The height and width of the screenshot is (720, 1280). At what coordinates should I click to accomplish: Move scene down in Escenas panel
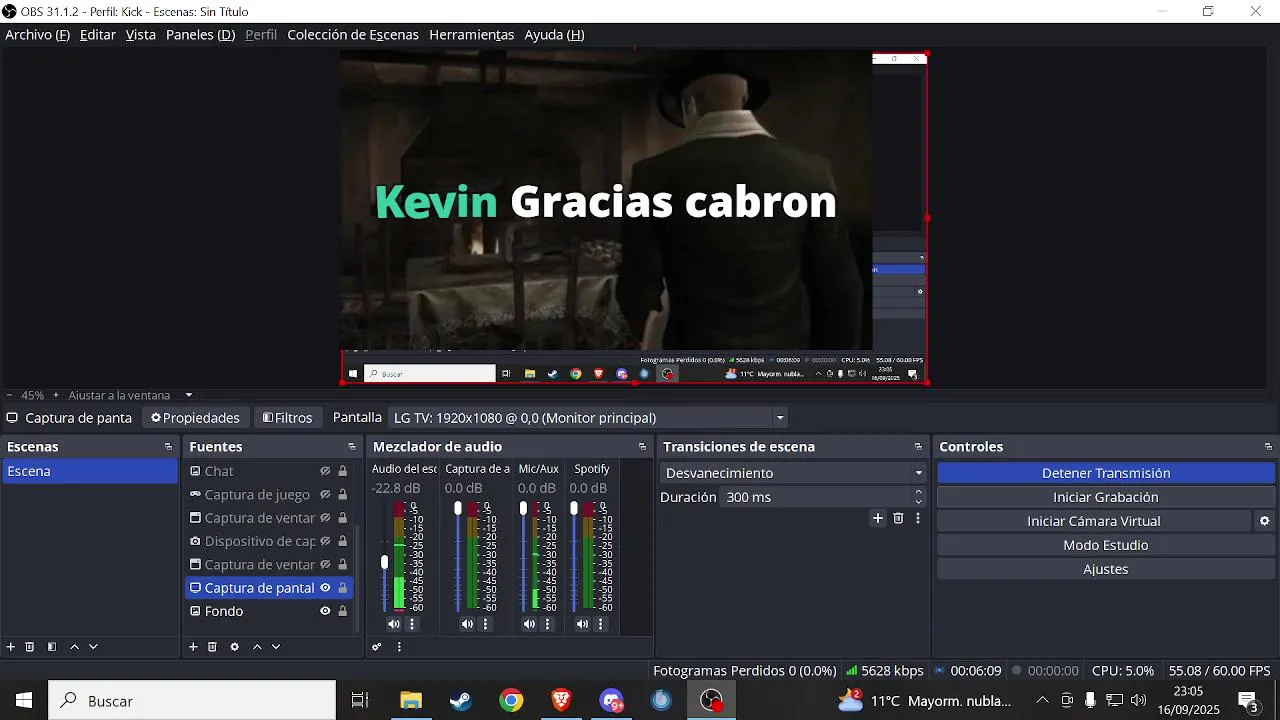[93, 647]
